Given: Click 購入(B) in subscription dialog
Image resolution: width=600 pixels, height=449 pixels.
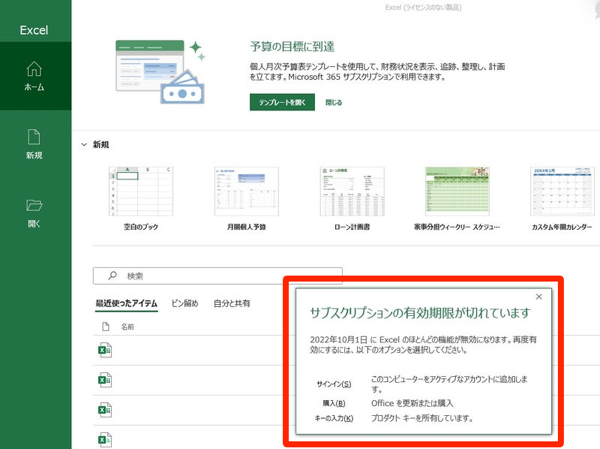Looking at the screenshot, I should pos(334,403).
